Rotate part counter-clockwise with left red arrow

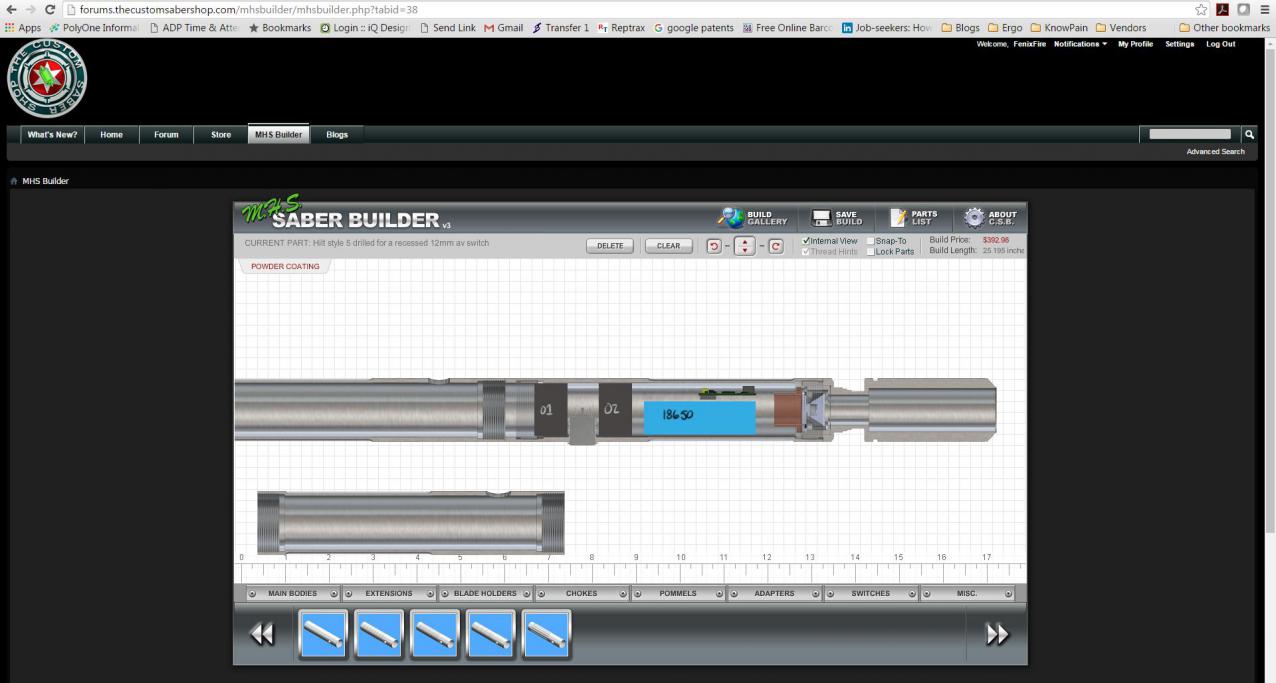714,246
